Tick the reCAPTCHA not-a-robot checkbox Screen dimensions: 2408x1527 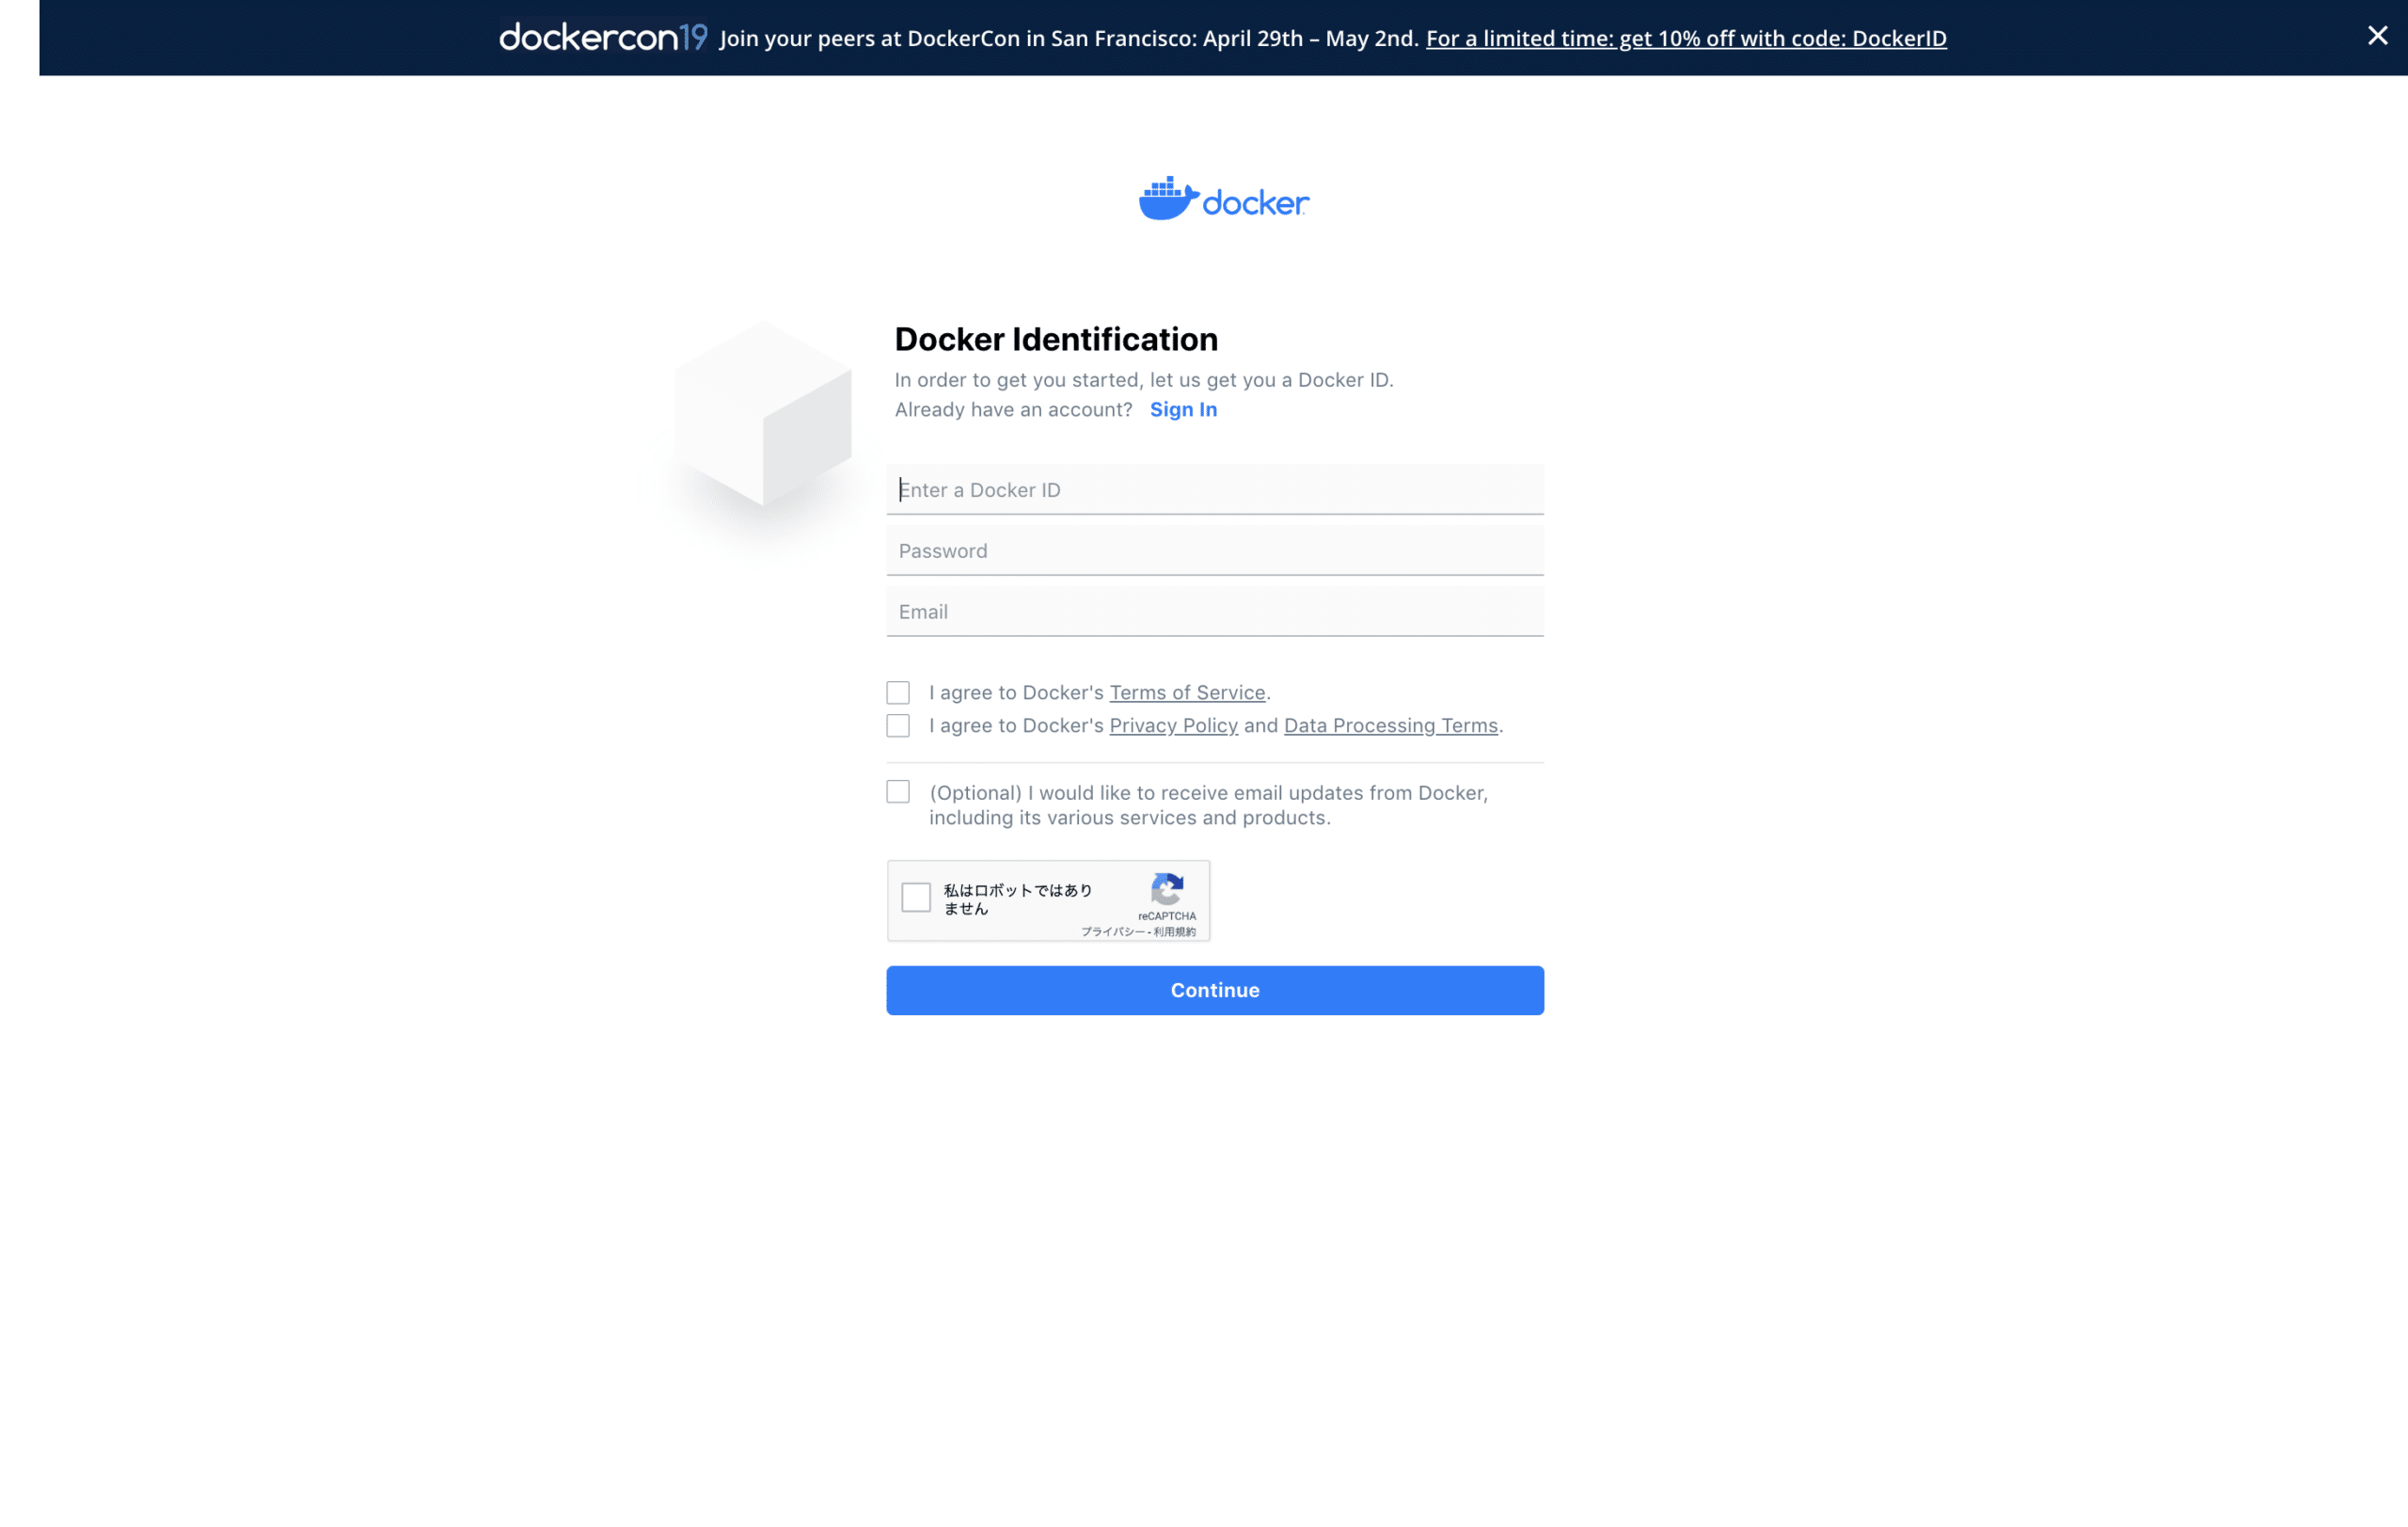point(915,897)
